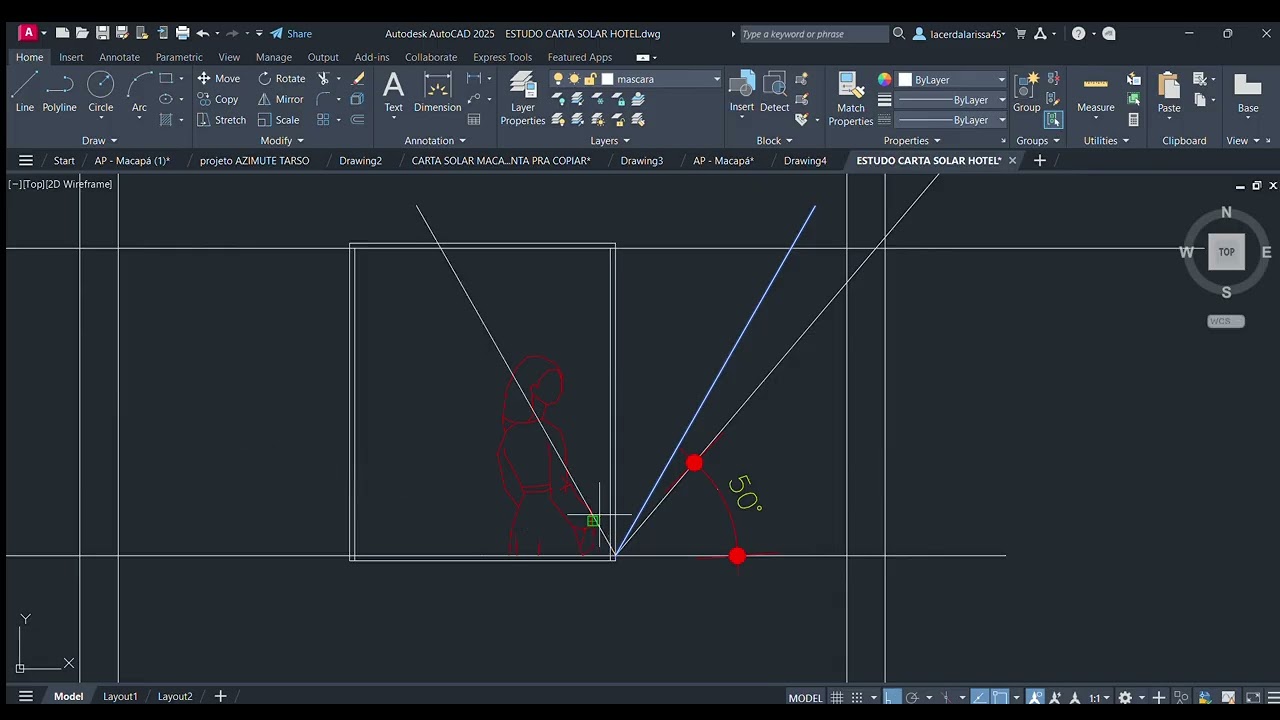Add a new drawing tab with plus button
The width and height of the screenshot is (1280, 720).
click(x=1040, y=160)
